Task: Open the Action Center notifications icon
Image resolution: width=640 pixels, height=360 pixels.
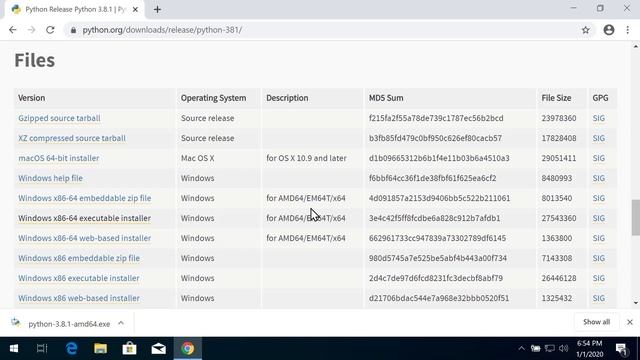Action: (x=621, y=349)
